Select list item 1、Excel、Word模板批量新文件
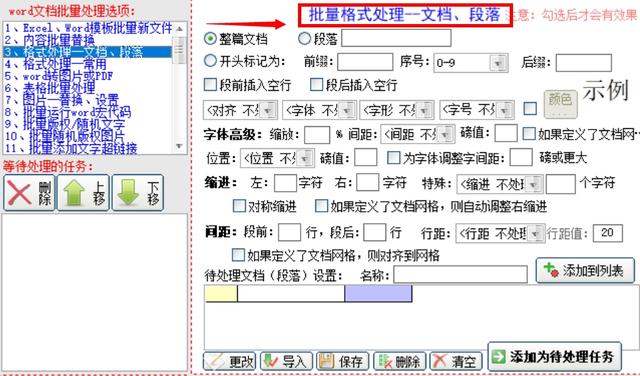Screen dimensions: 640x376 [88, 28]
